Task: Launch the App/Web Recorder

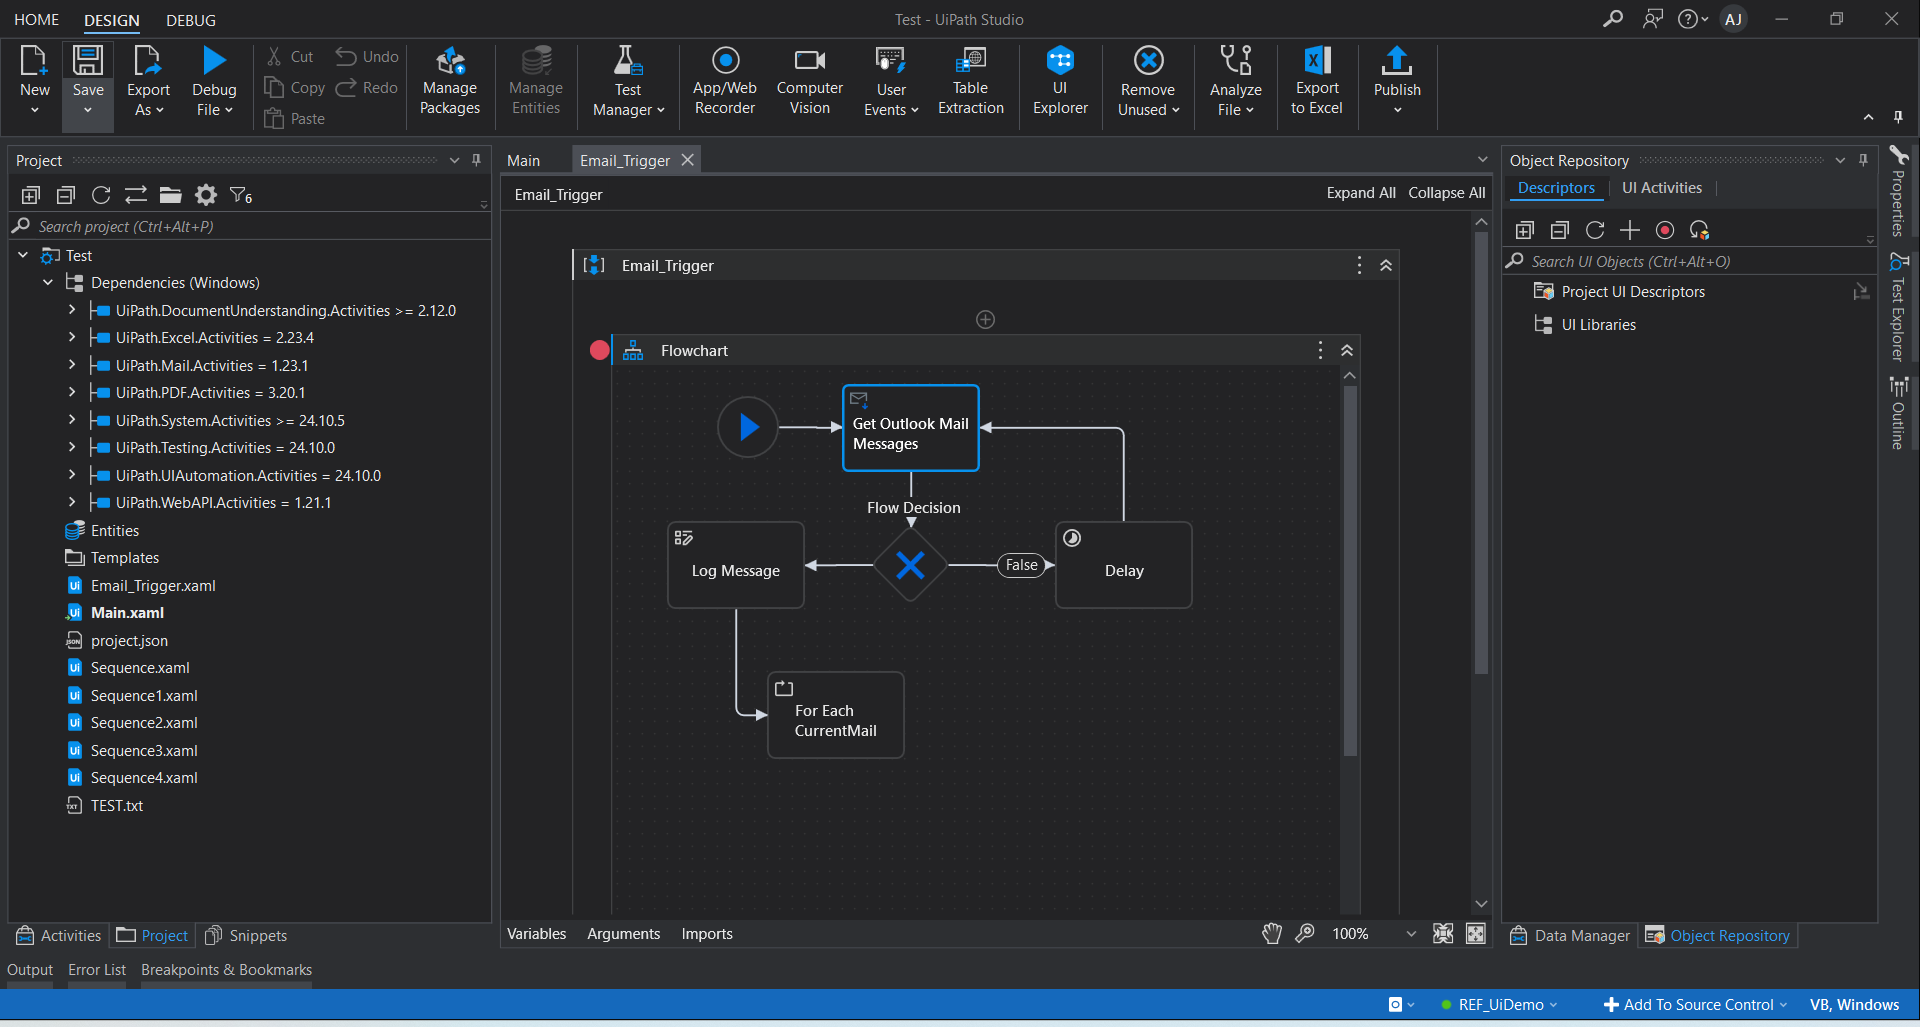Action: click(x=725, y=82)
